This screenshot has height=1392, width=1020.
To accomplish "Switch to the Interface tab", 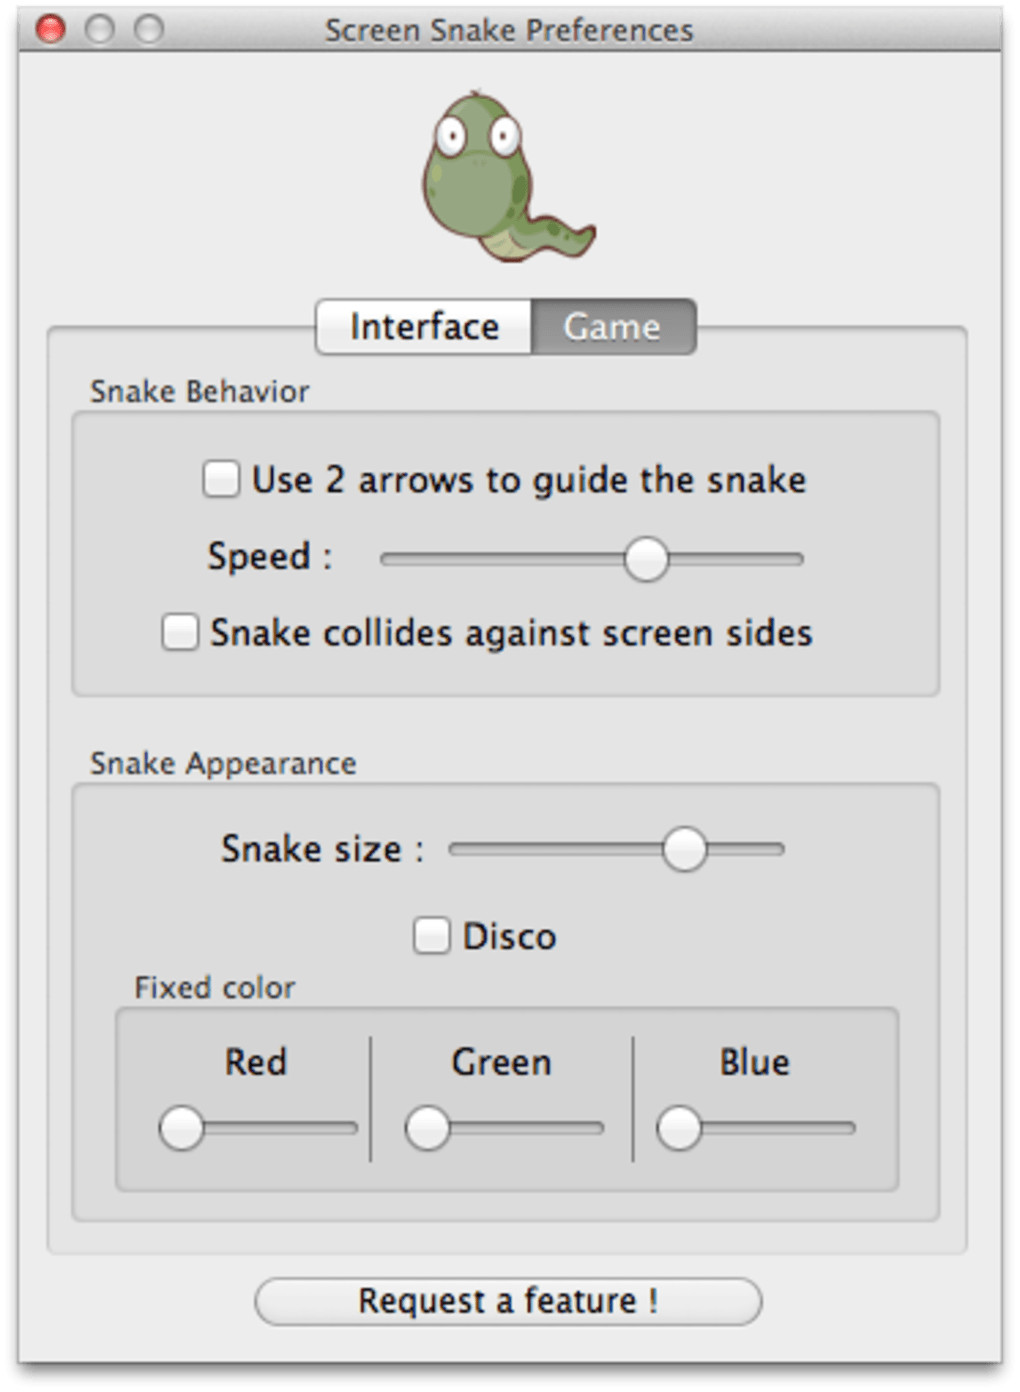I will (424, 327).
